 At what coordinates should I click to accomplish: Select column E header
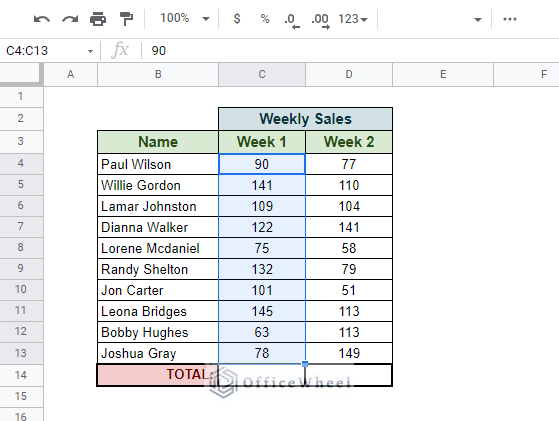443,74
